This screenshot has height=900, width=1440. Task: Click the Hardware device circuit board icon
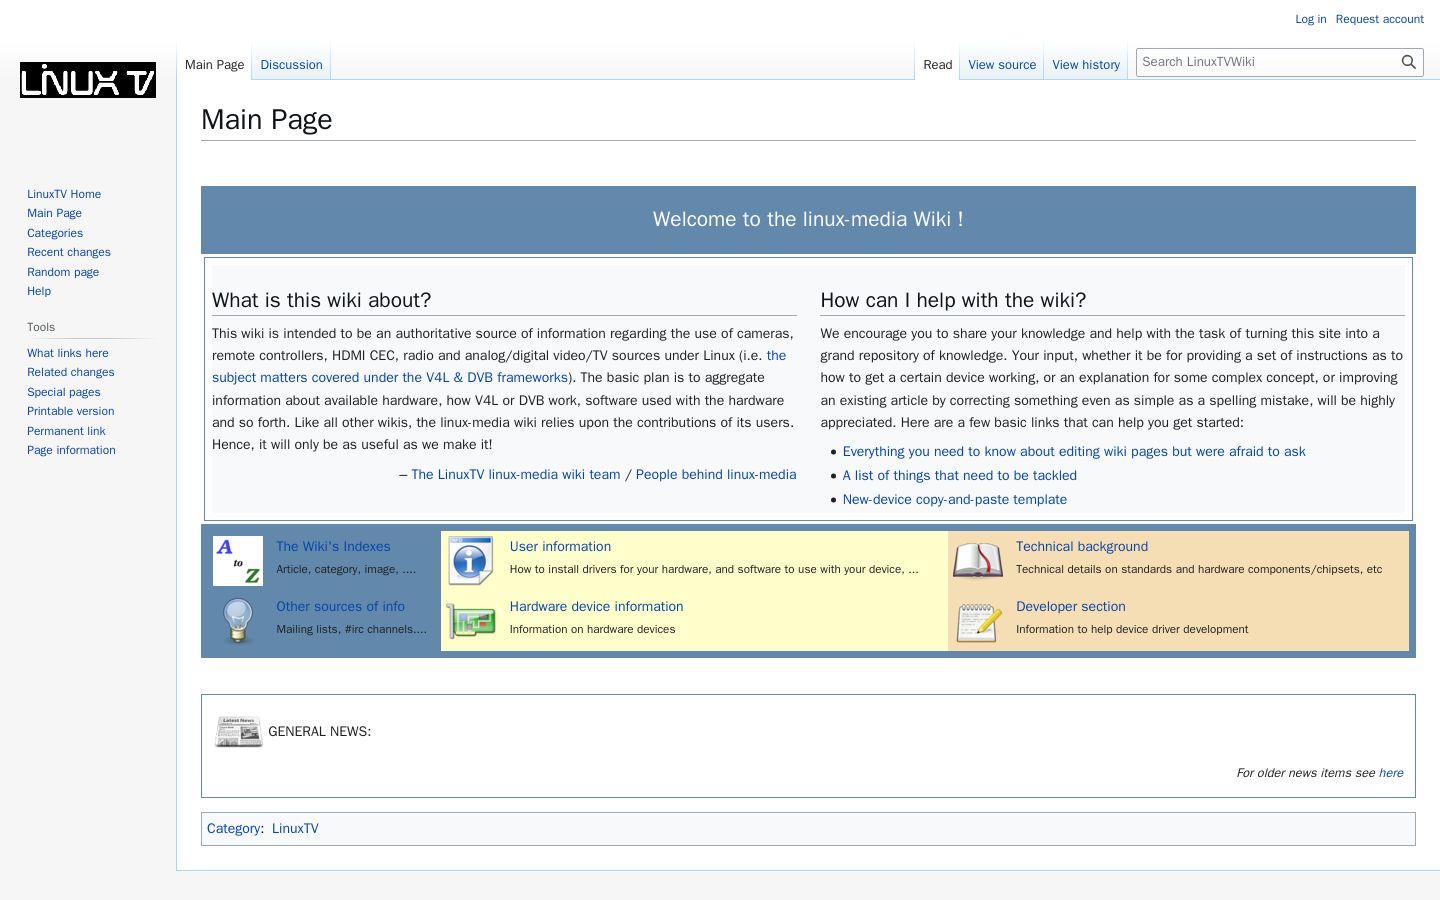click(471, 621)
